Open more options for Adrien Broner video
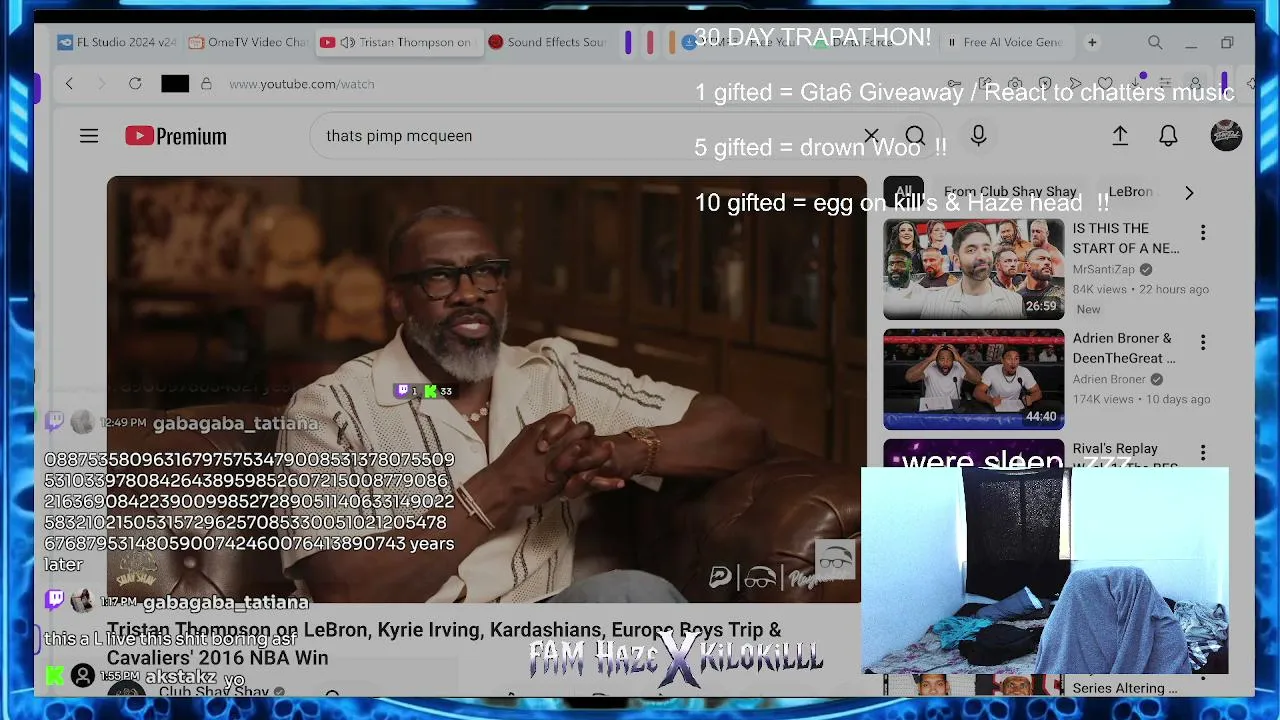Screen dimensions: 1280x720 (x=1203, y=342)
